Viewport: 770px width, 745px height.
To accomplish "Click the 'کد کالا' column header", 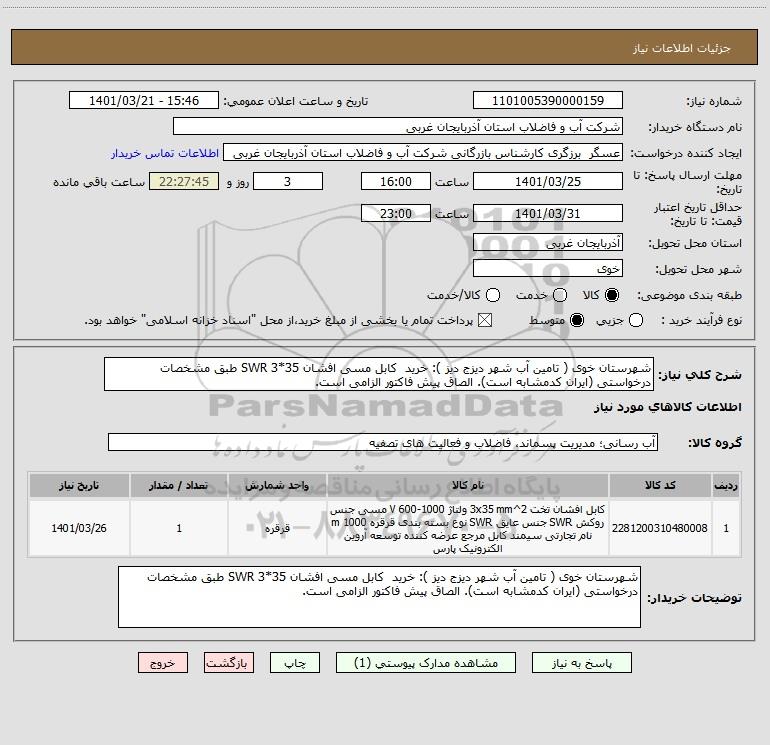I will pos(660,485).
